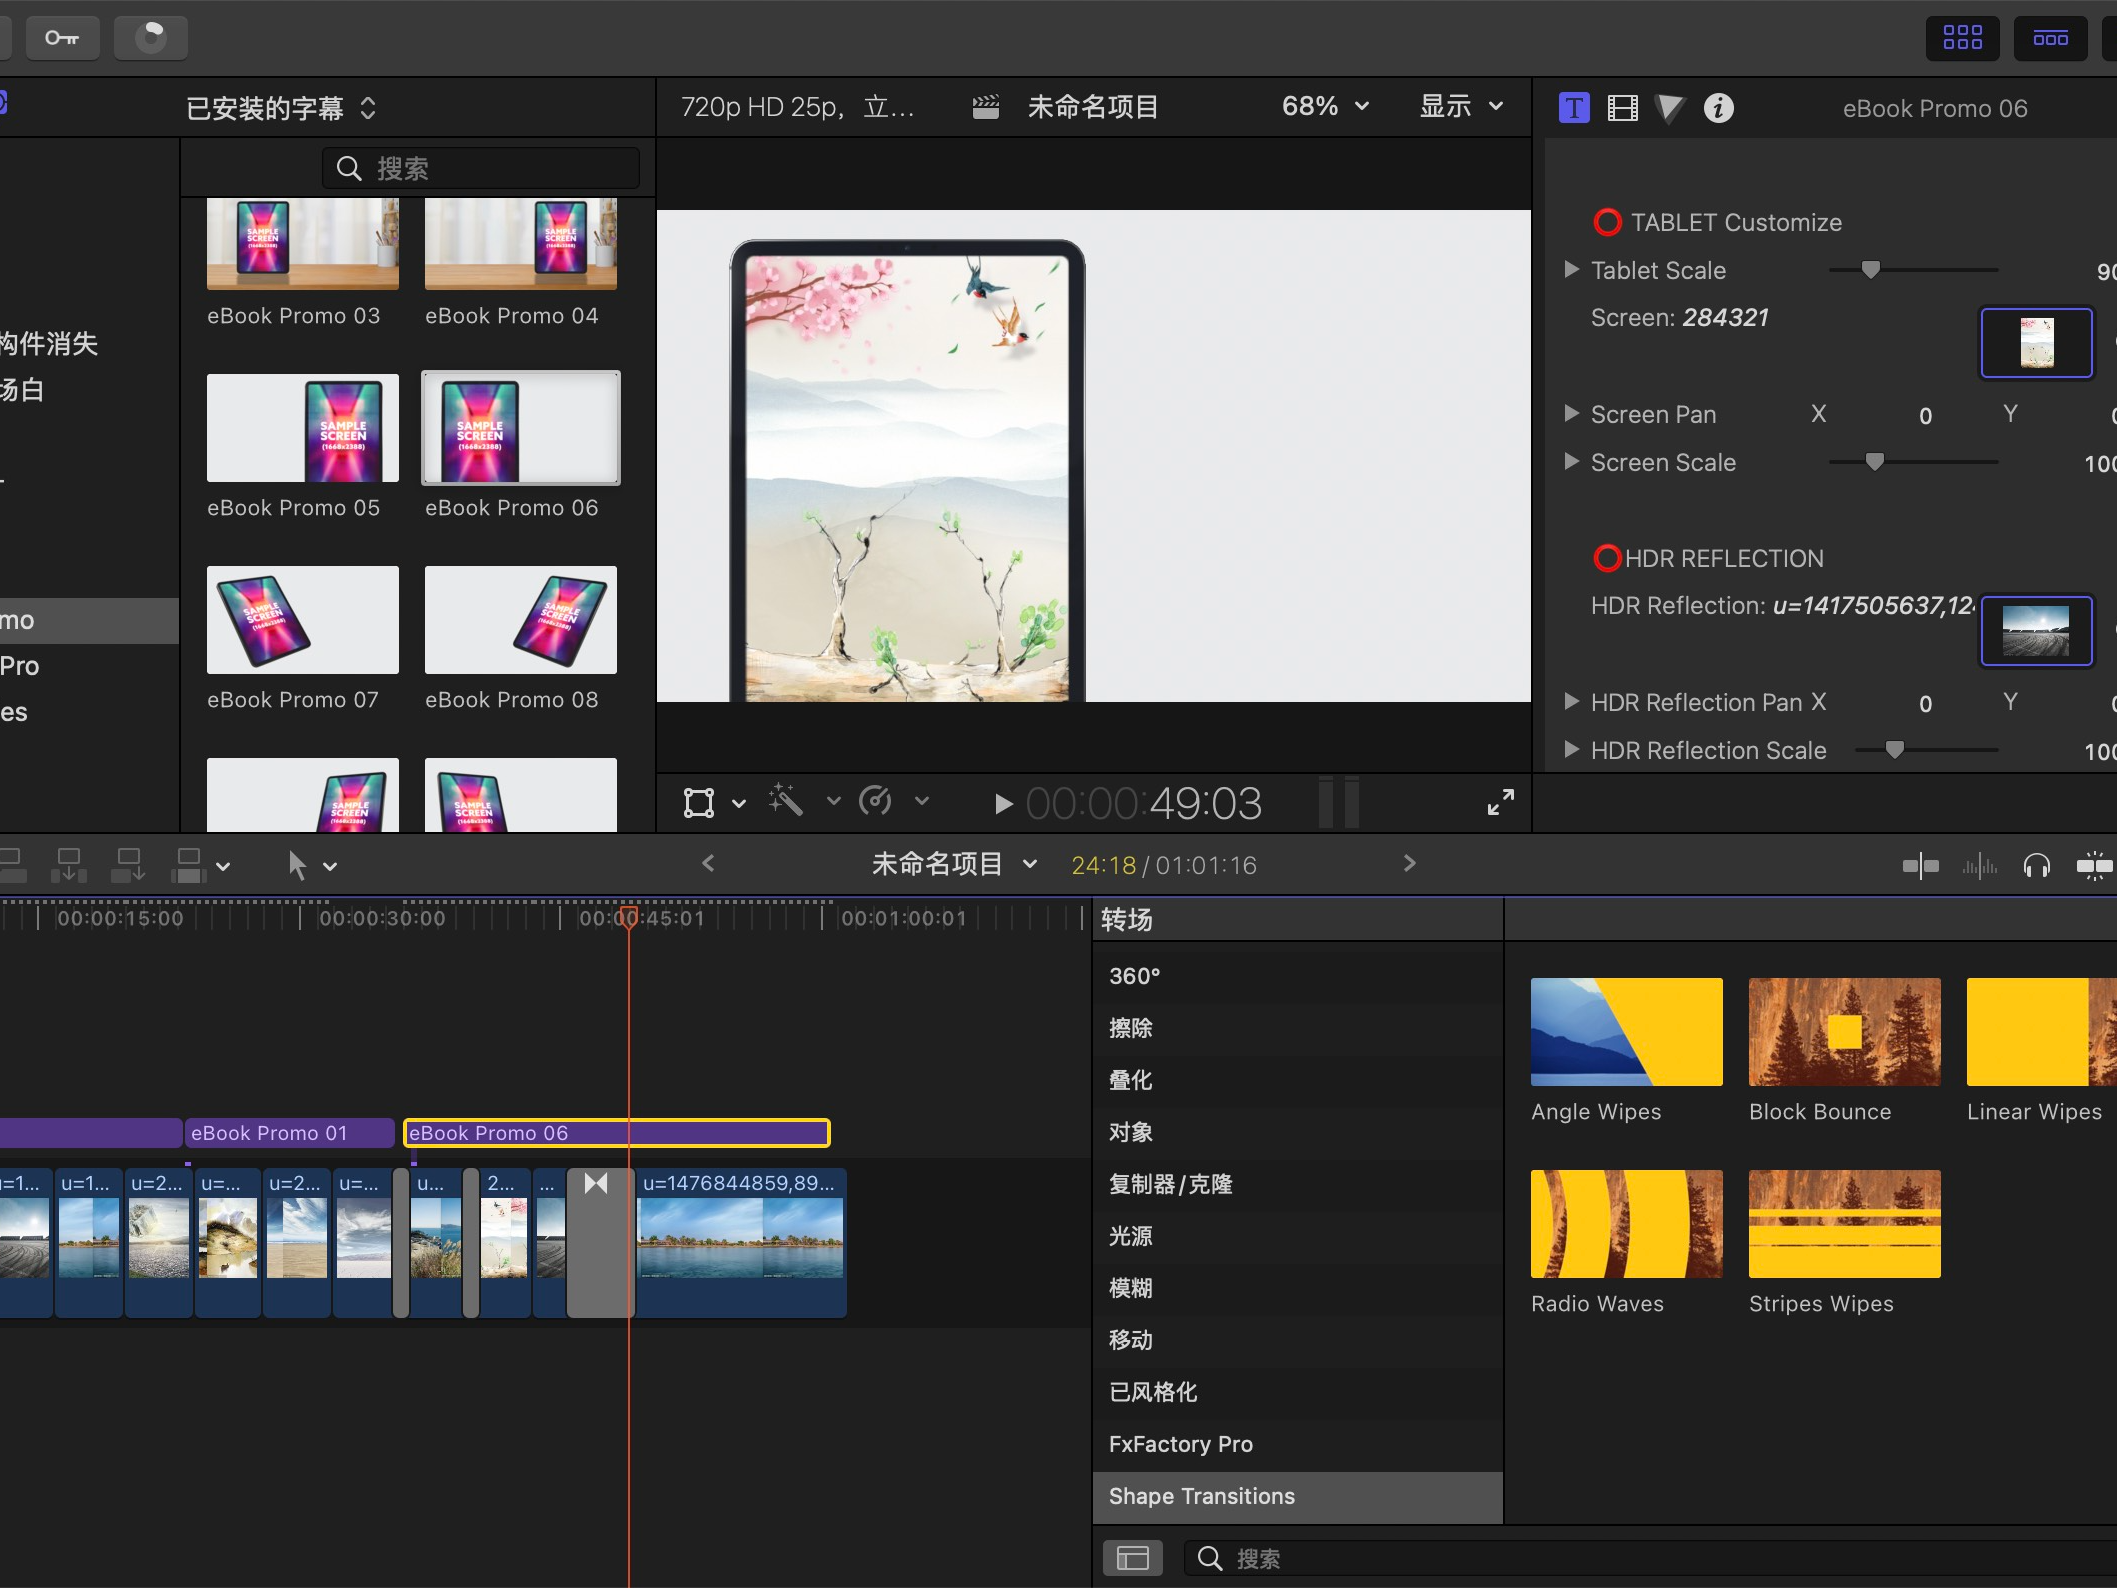Click the transitions browser search field

click(1650, 1558)
